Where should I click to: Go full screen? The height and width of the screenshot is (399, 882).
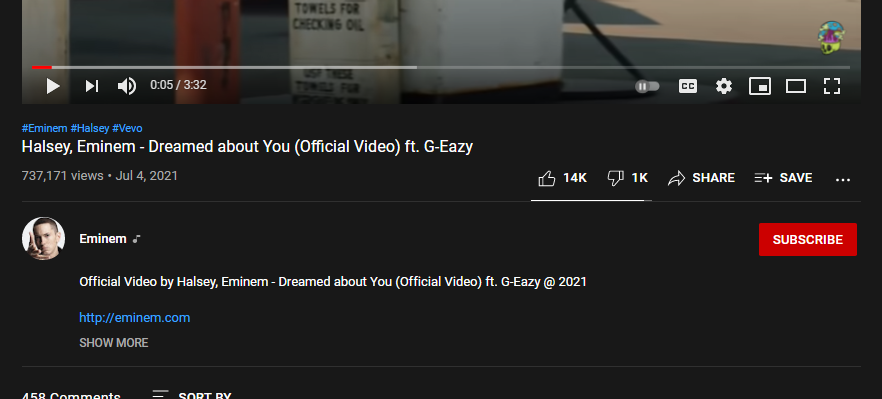[x=832, y=86]
